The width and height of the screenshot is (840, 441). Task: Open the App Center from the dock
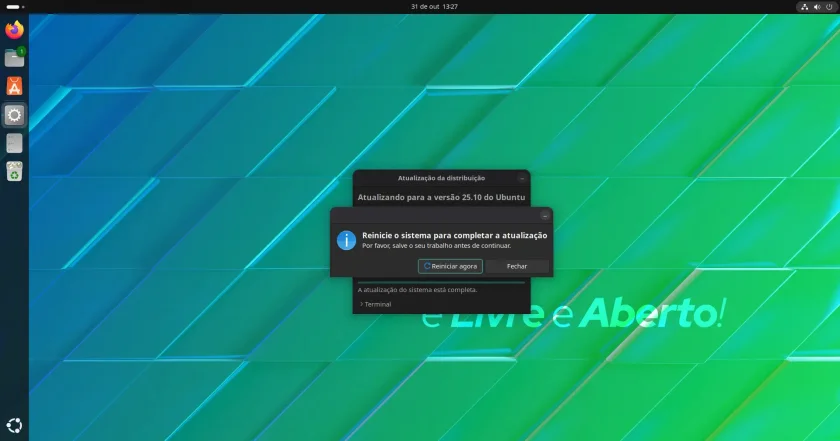(14, 86)
